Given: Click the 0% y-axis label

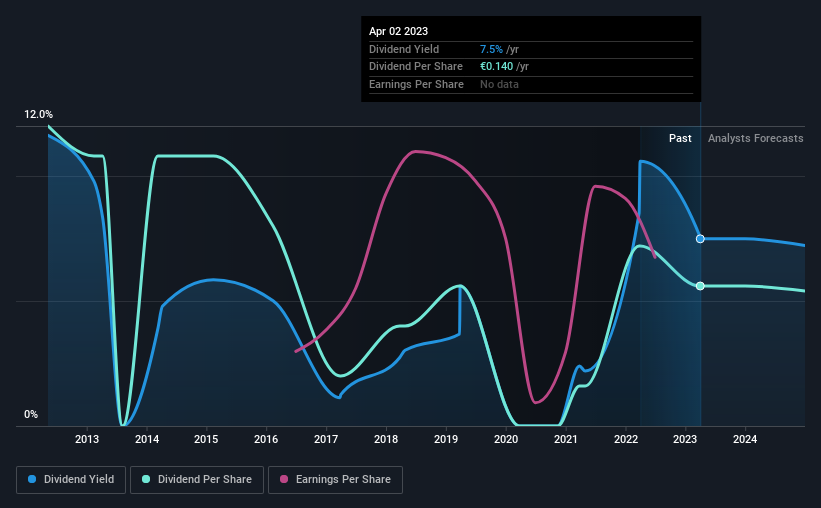Looking at the screenshot, I should tap(31, 414).
